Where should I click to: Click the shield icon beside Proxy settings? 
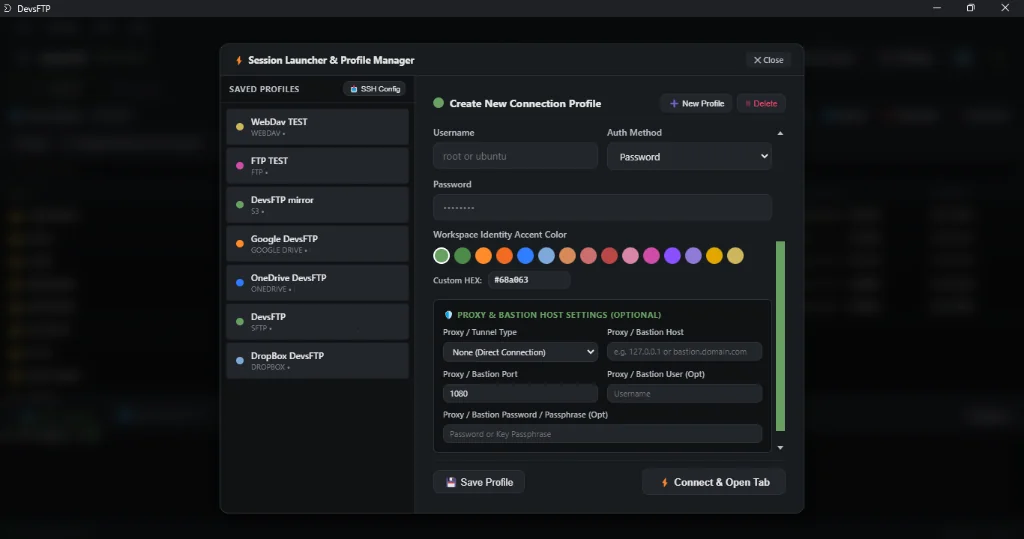point(448,315)
